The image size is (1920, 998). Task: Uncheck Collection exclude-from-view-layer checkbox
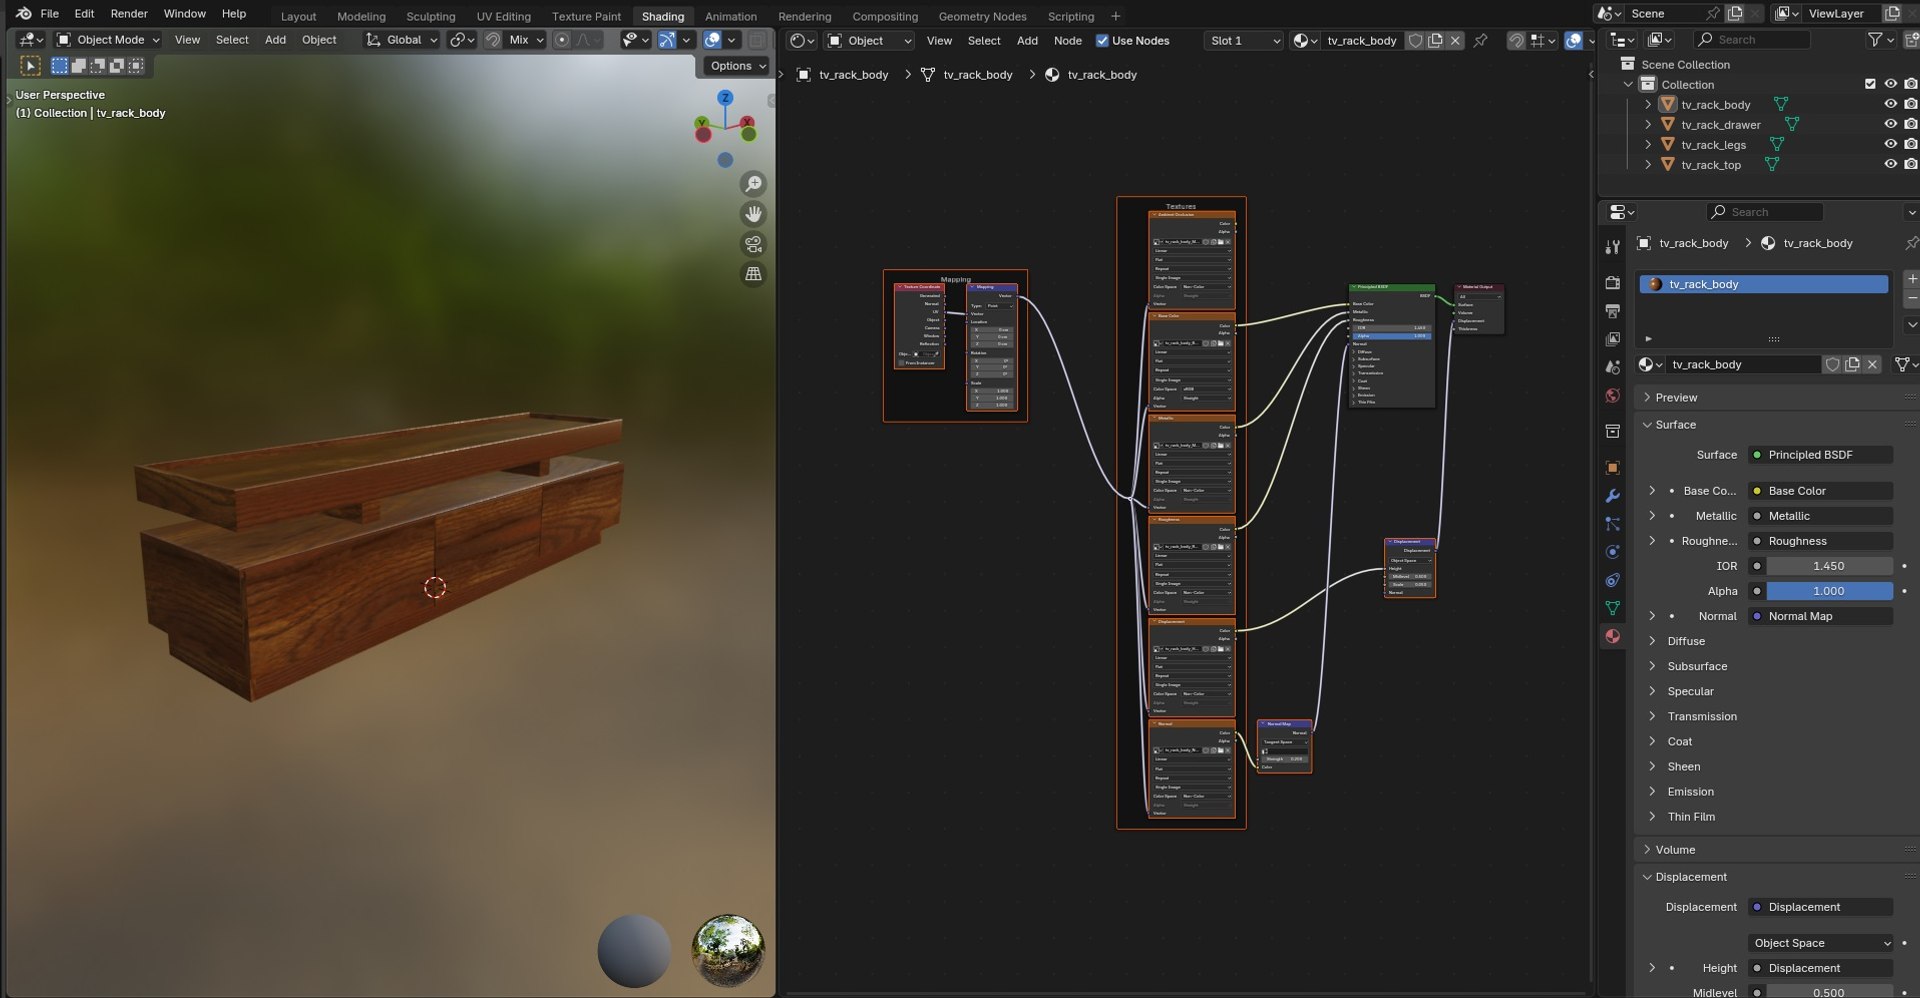[x=1870, y=85]
